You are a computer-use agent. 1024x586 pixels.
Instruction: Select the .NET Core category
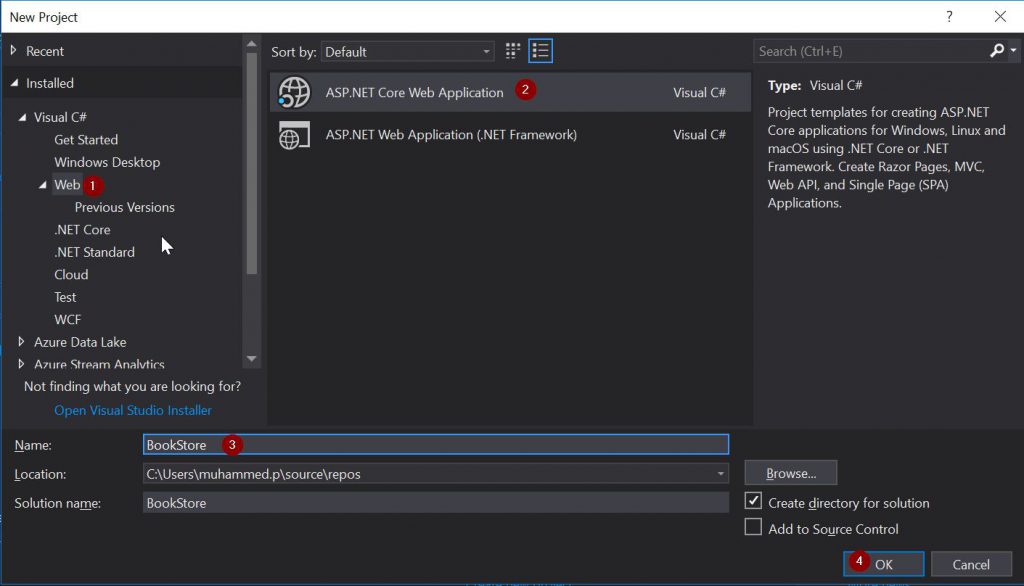82,230
